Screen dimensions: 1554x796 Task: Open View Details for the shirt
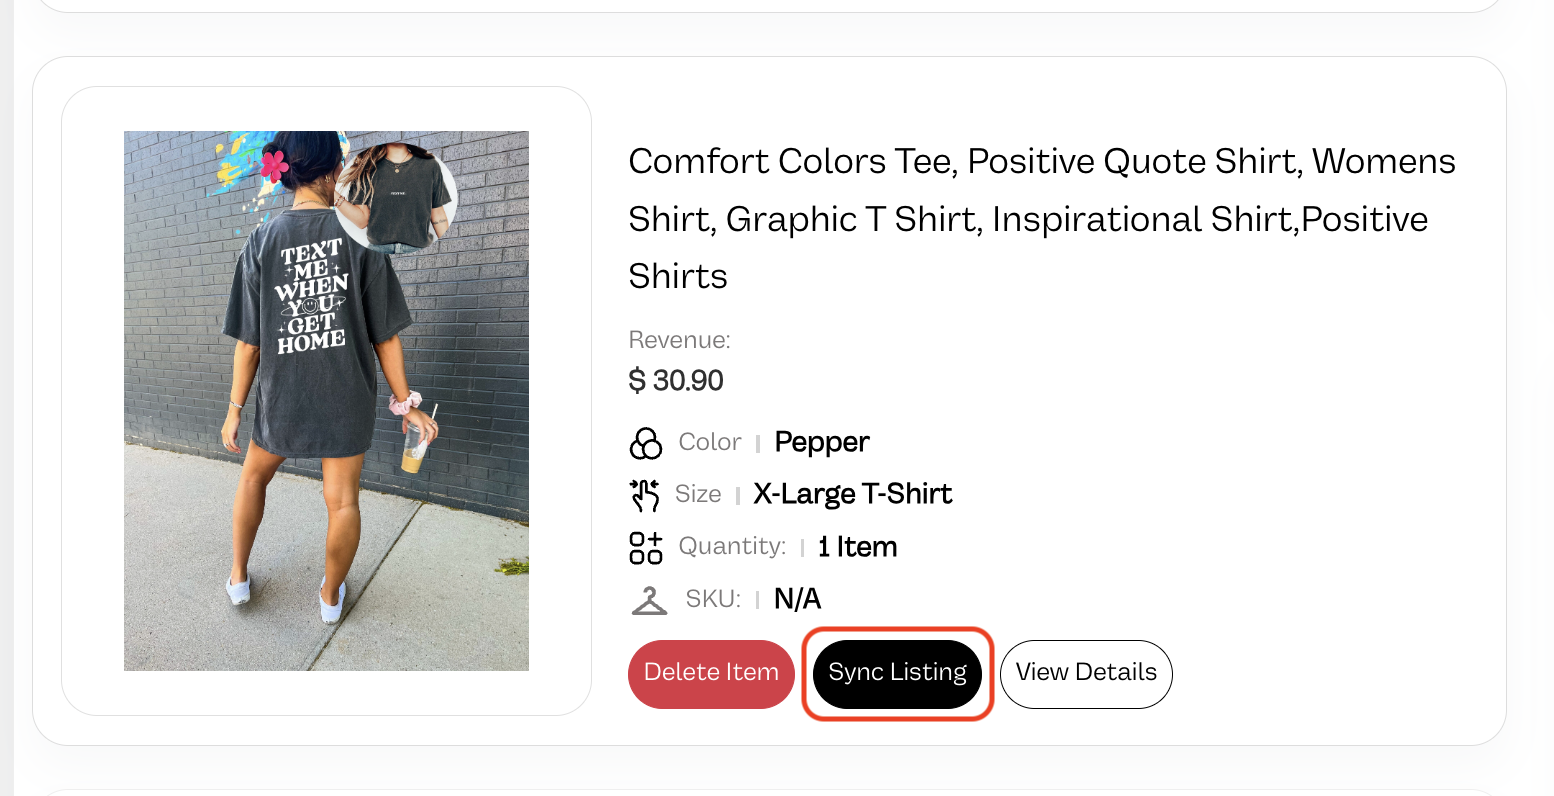tap(1086, 674)
